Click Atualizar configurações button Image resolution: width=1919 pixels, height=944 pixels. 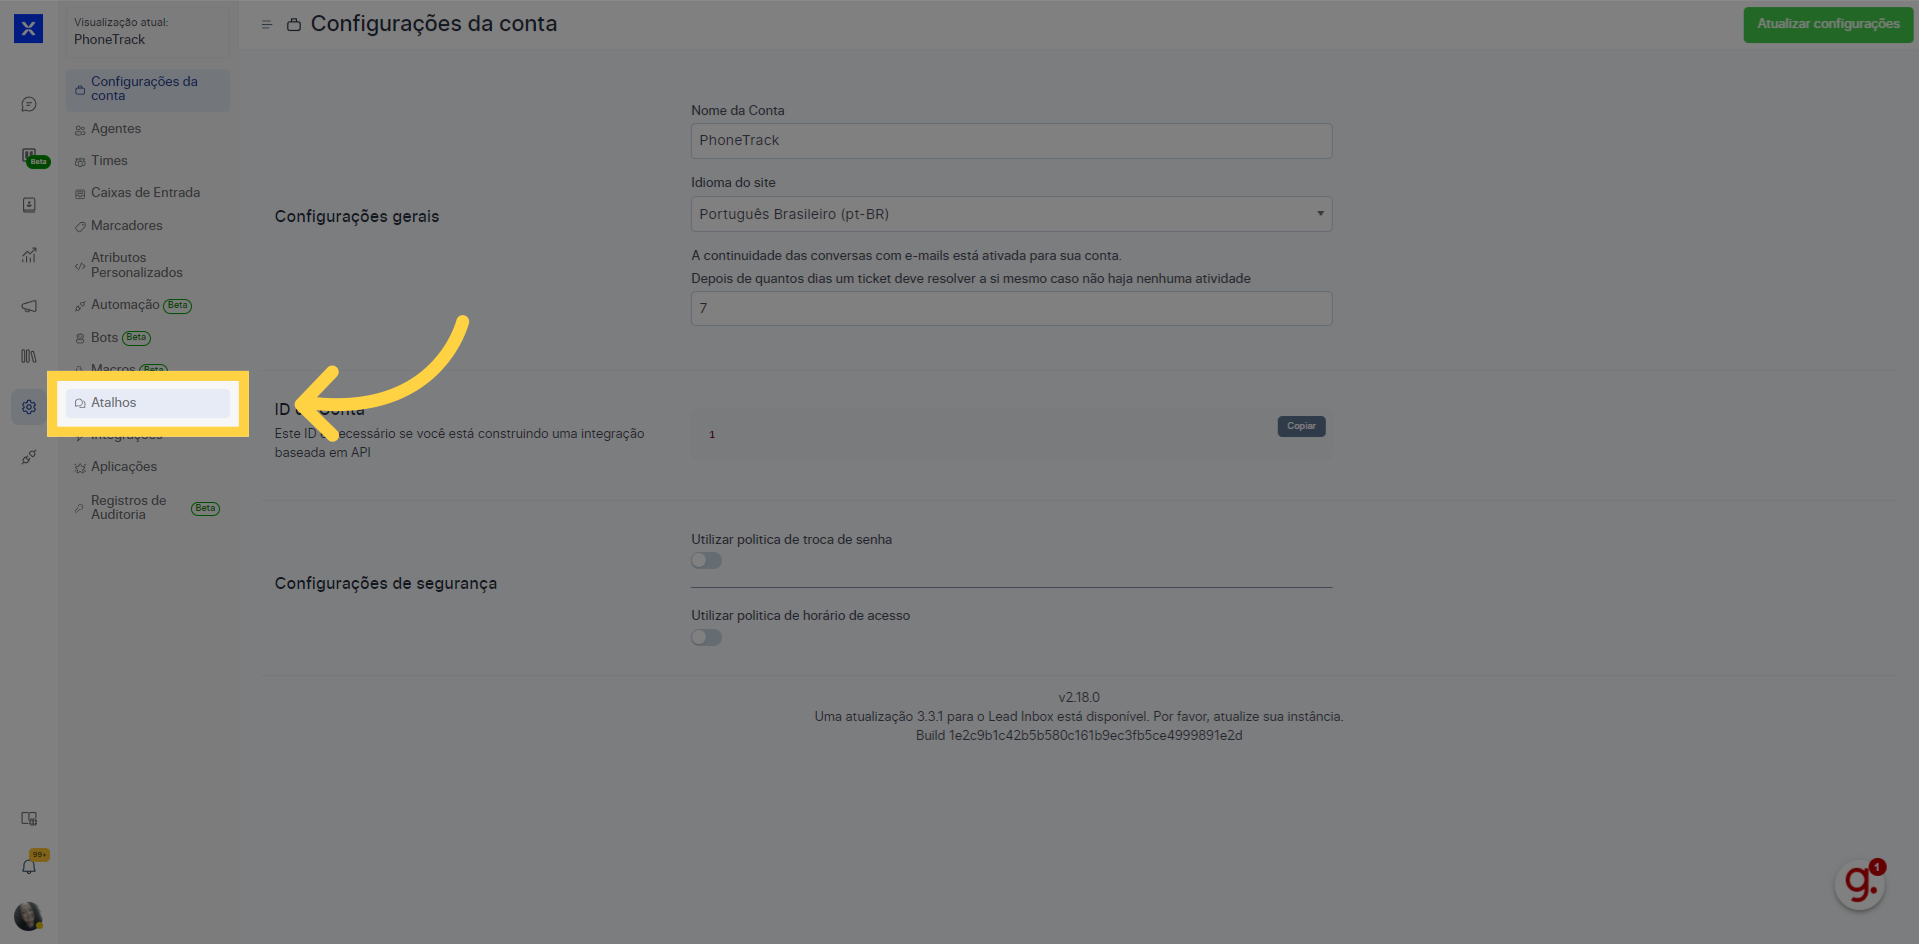[1828, 24]
